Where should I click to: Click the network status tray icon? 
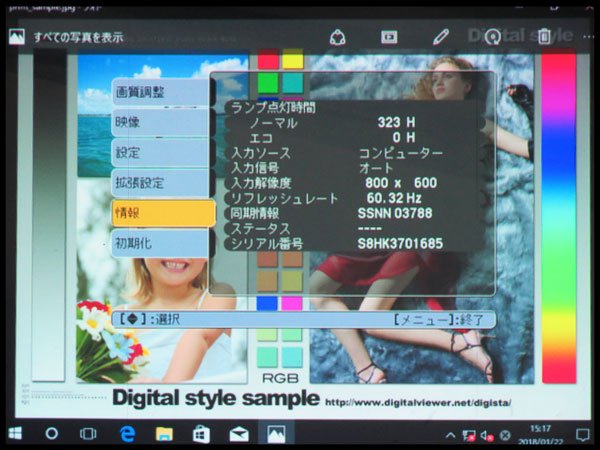[469, 435]
